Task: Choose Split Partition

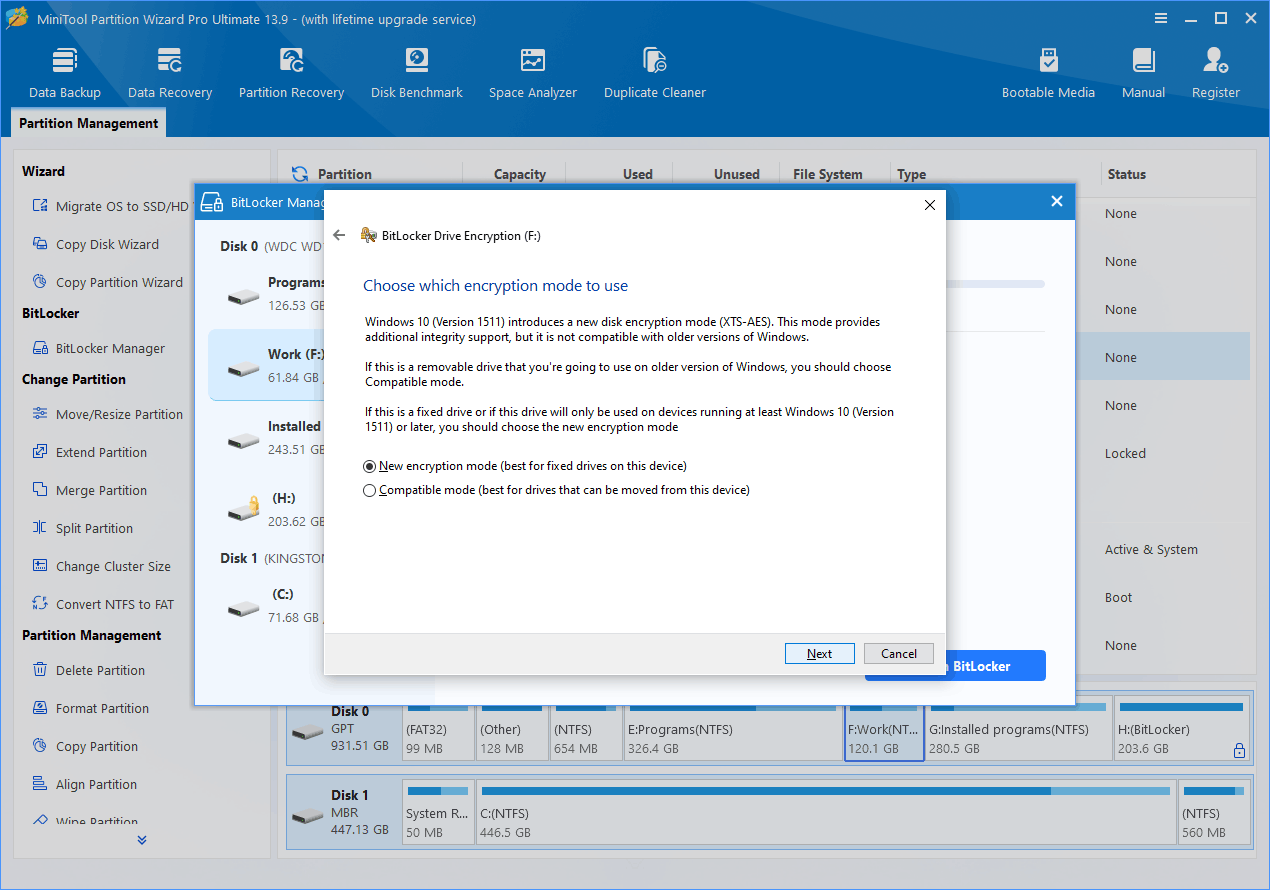Action: pyautogui.click(x=82, y=528)
